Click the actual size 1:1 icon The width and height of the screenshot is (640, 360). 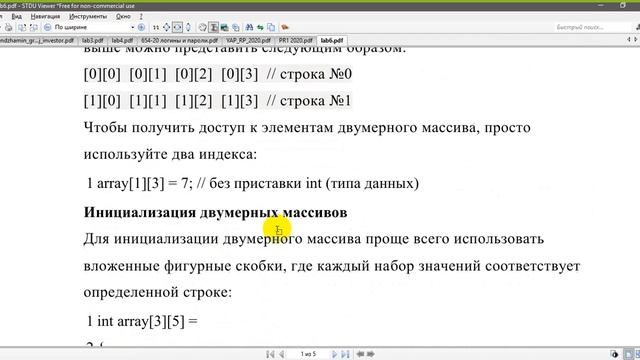pyautogui.click(x=156, y=27)
